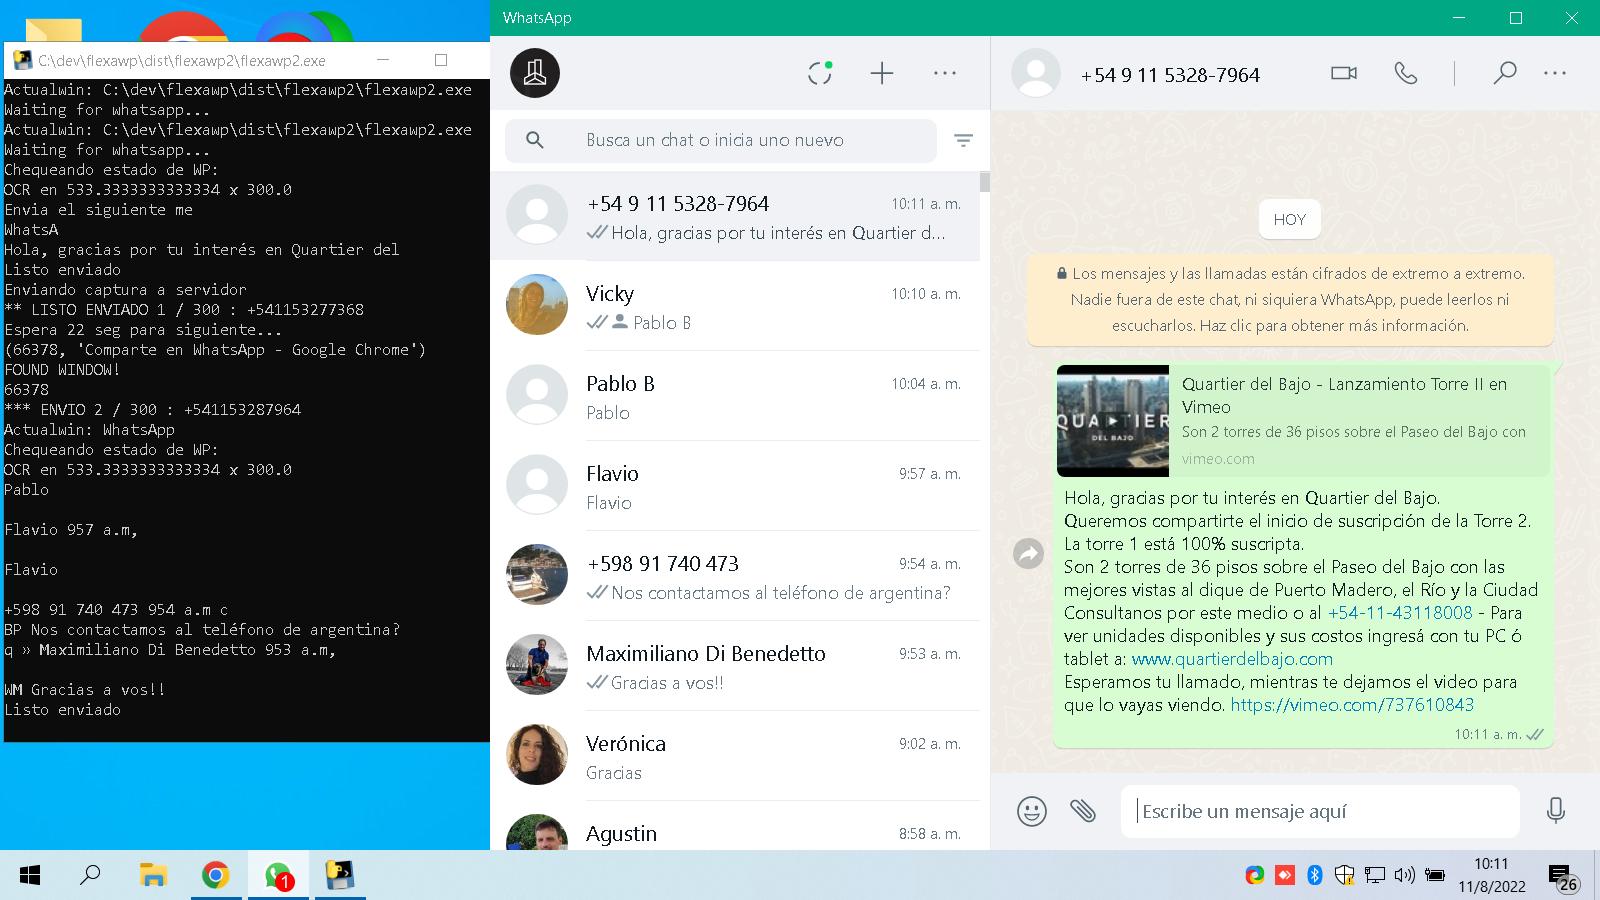This screenshot has height=900, width=1600.
Task: Open the Pablo B chat
Action: (735, 396)
